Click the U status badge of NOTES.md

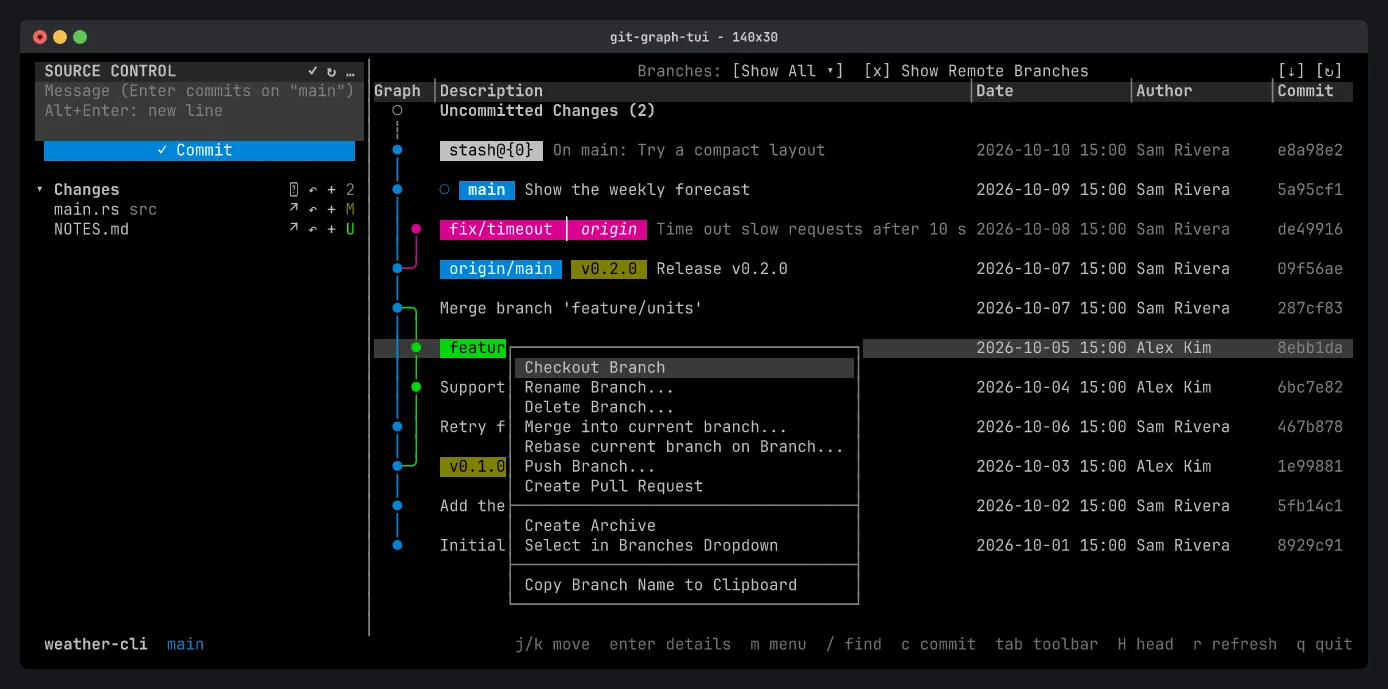point(350,229)
